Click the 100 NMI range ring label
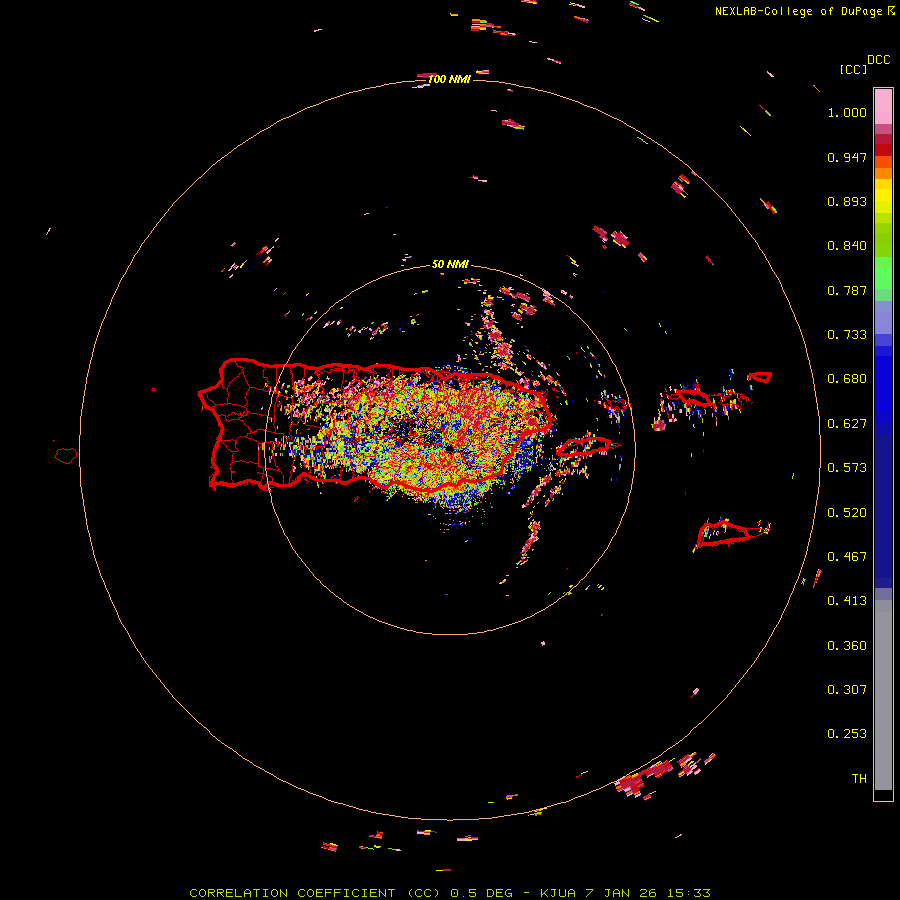 (x=449, y=79)
